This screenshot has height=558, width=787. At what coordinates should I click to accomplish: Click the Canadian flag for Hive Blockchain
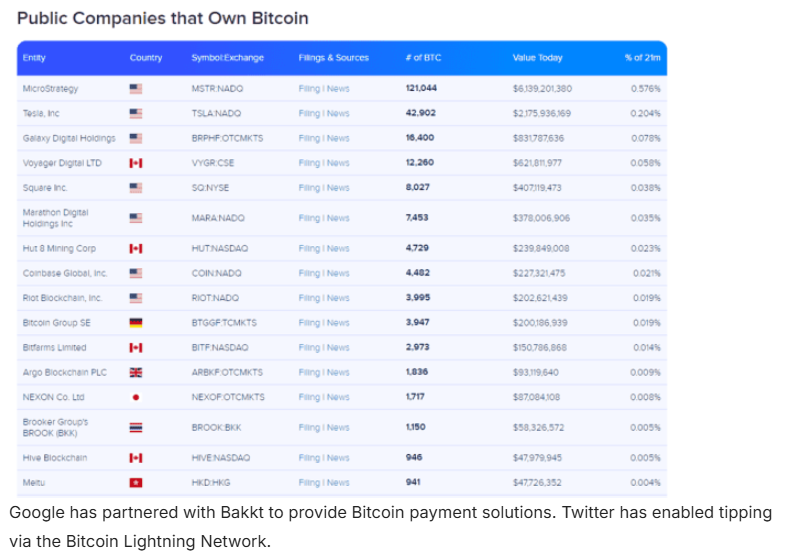pyautogui.click(x=136, y=457)
